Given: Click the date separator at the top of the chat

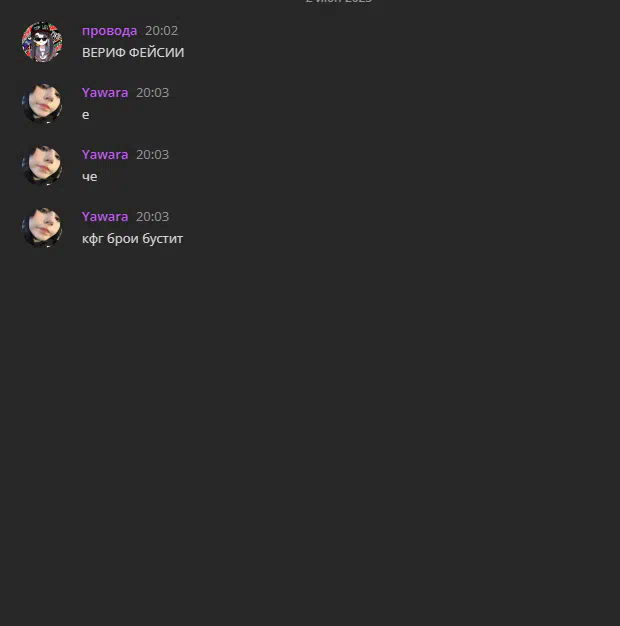Looking at the screenshot, I should point(339,1).
